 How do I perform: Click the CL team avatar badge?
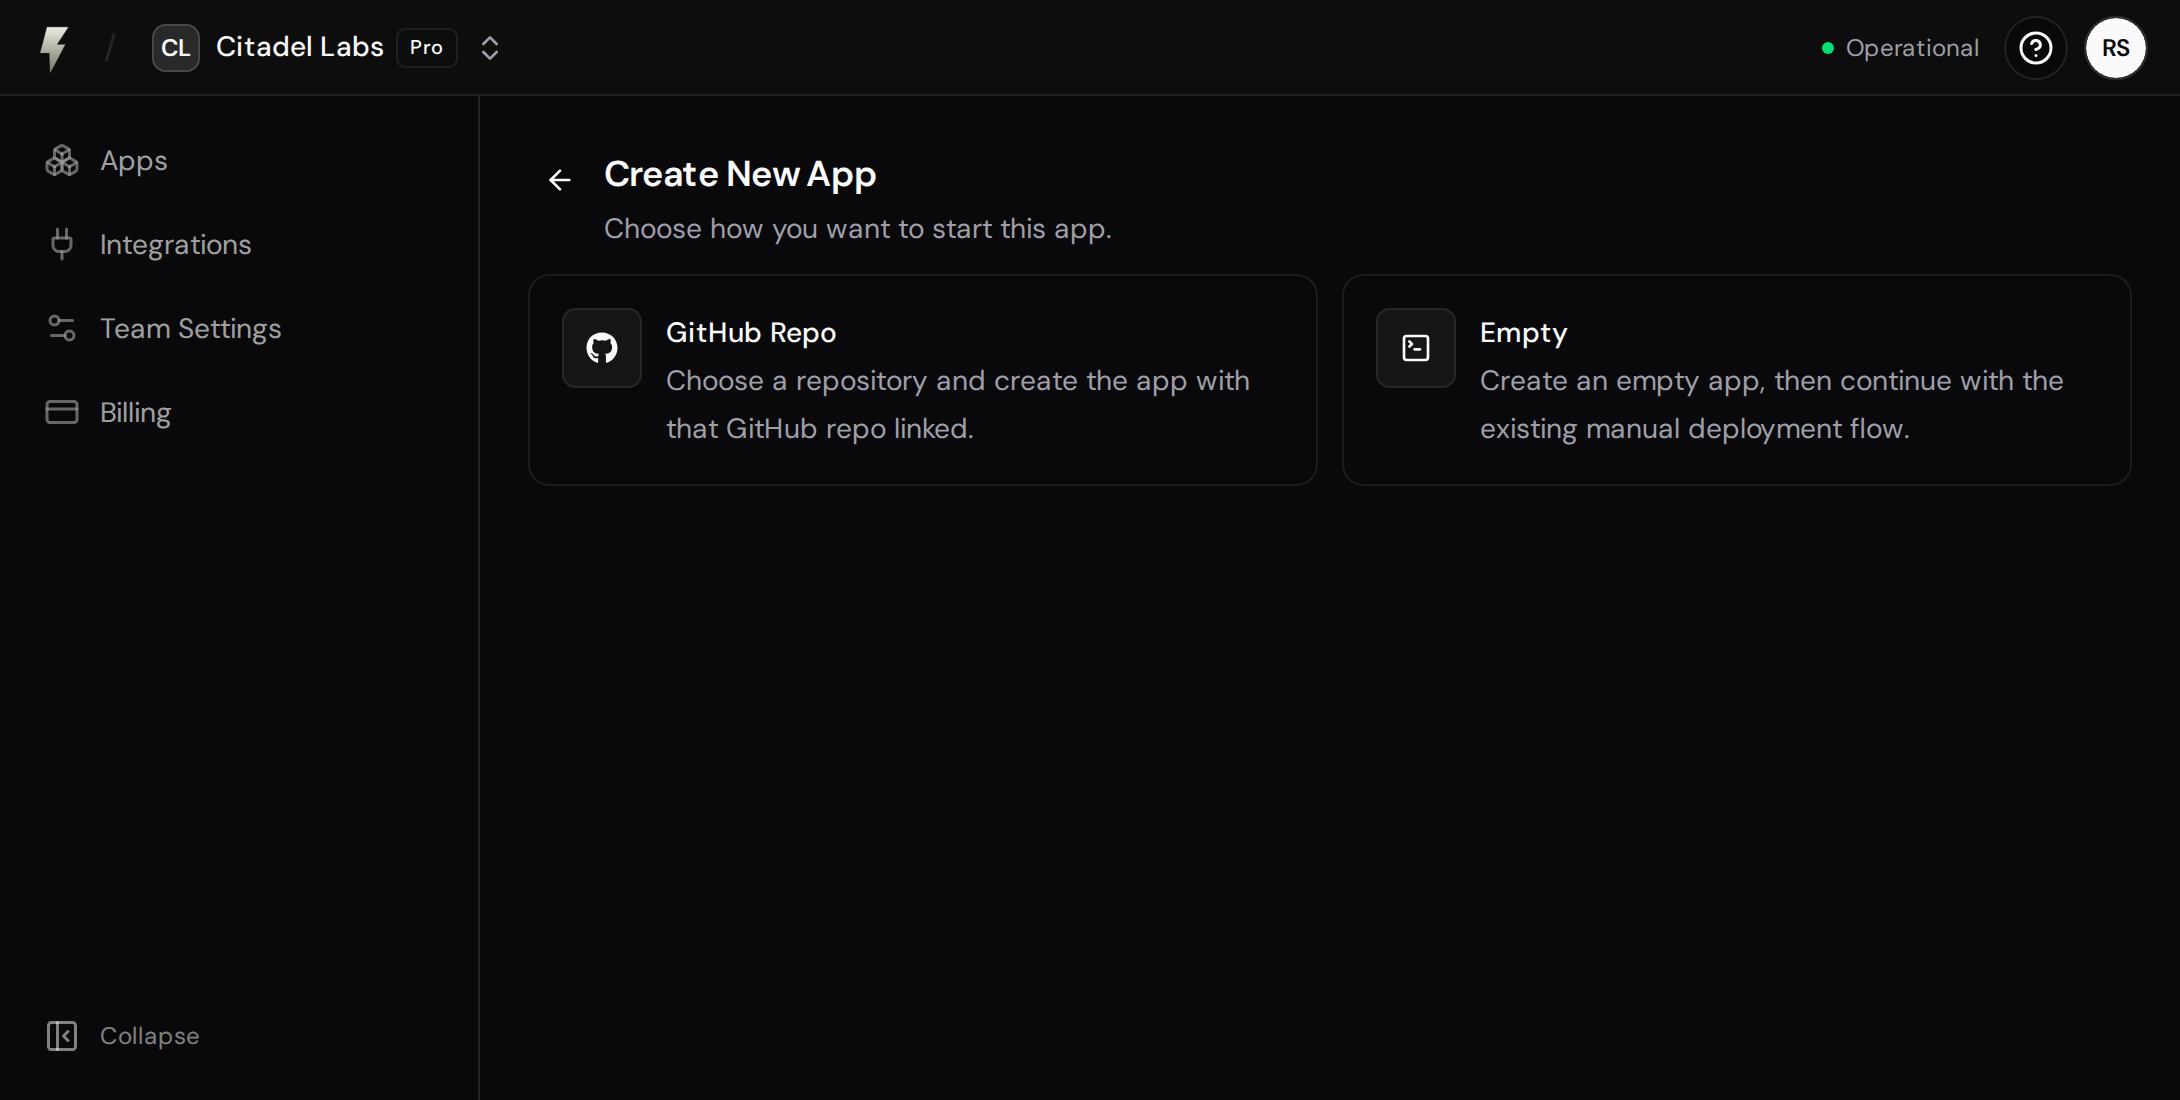point(175,48)
